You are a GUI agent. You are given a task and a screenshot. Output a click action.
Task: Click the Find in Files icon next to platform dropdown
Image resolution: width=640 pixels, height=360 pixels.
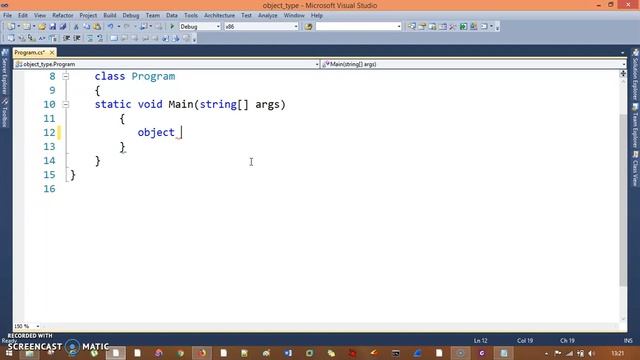pyautogui.click(x=308, y=27)
